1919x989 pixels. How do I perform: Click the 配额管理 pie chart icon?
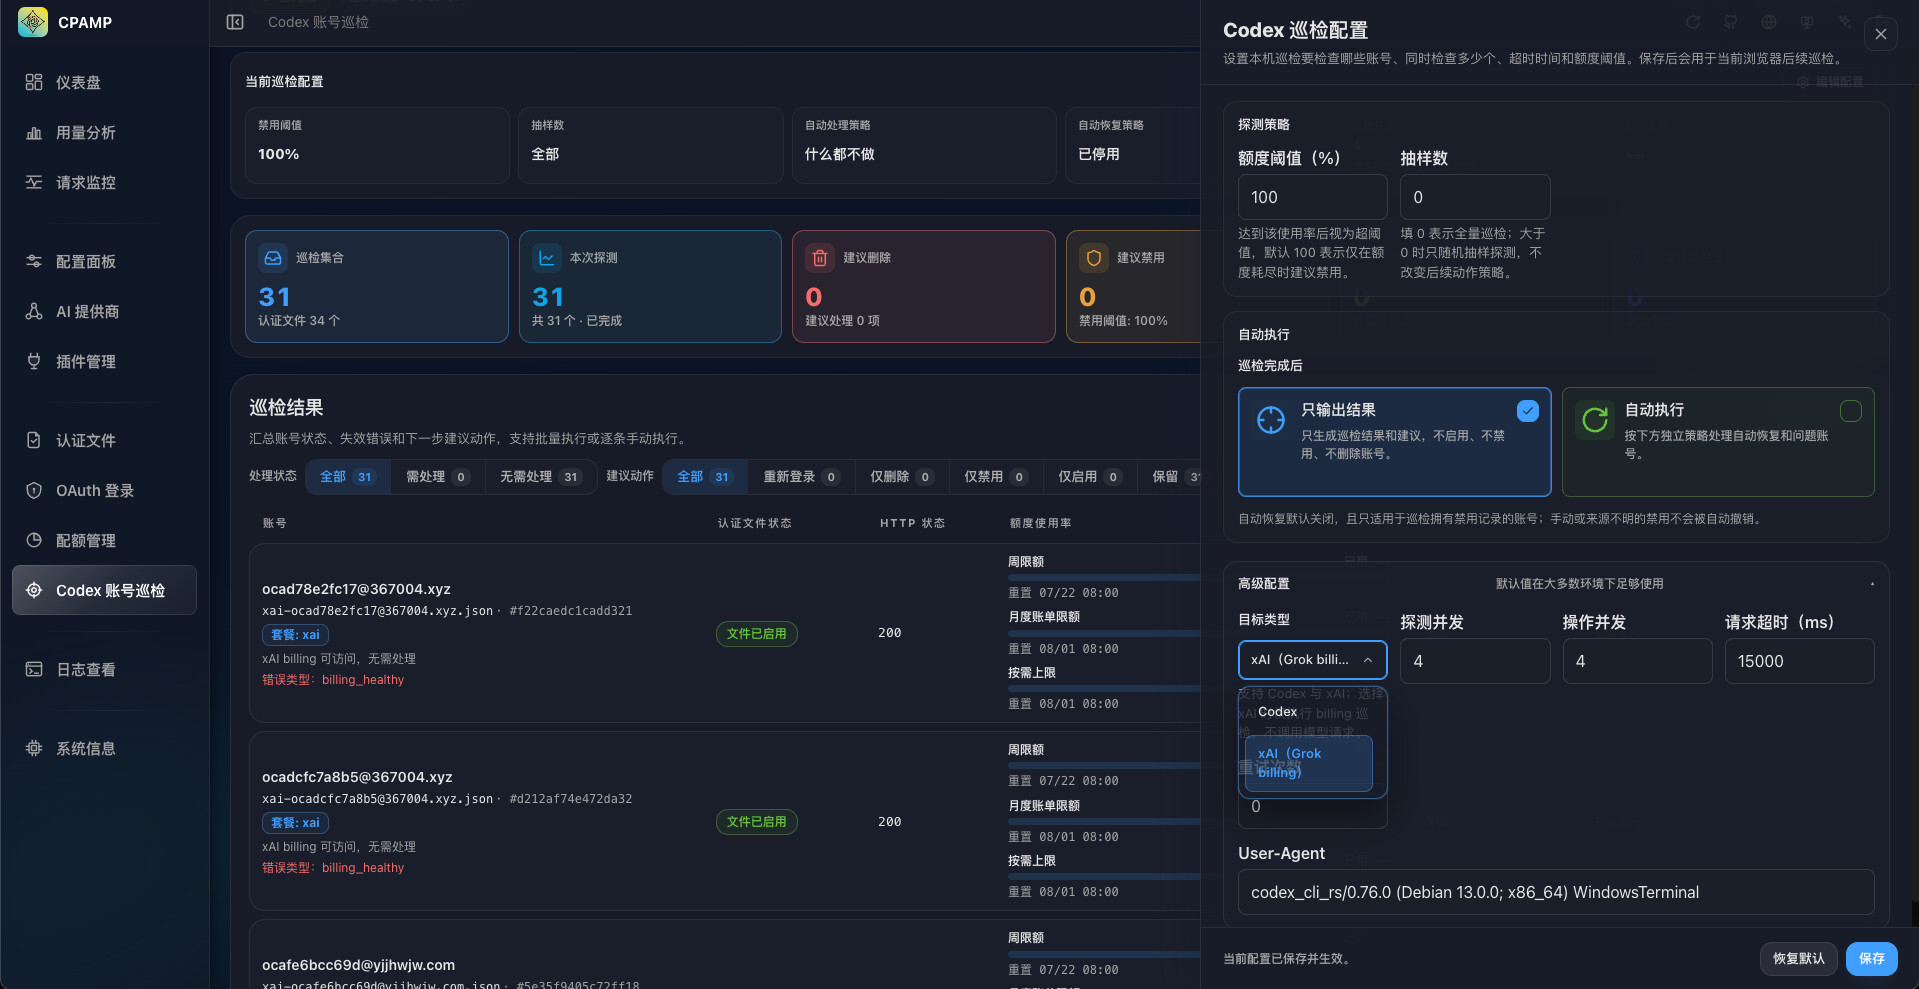coord(34,540)
